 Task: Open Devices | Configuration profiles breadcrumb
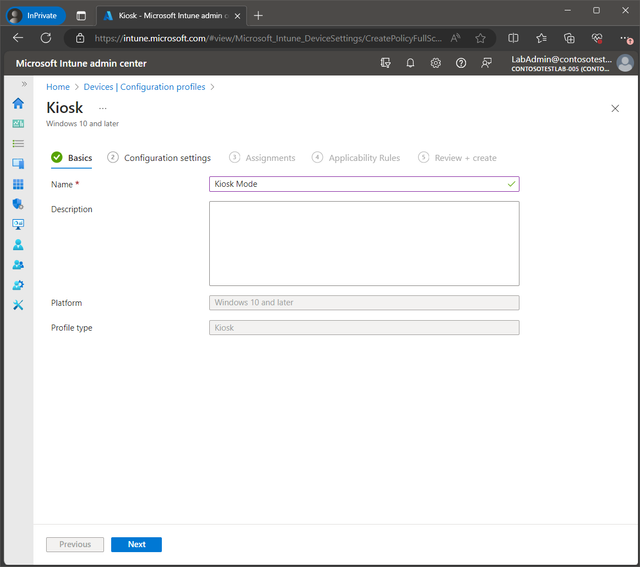pos(144,87)
